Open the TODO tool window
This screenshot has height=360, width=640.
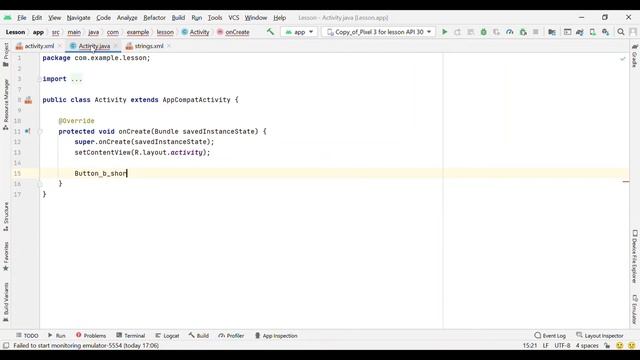click(x=27, y=336)
